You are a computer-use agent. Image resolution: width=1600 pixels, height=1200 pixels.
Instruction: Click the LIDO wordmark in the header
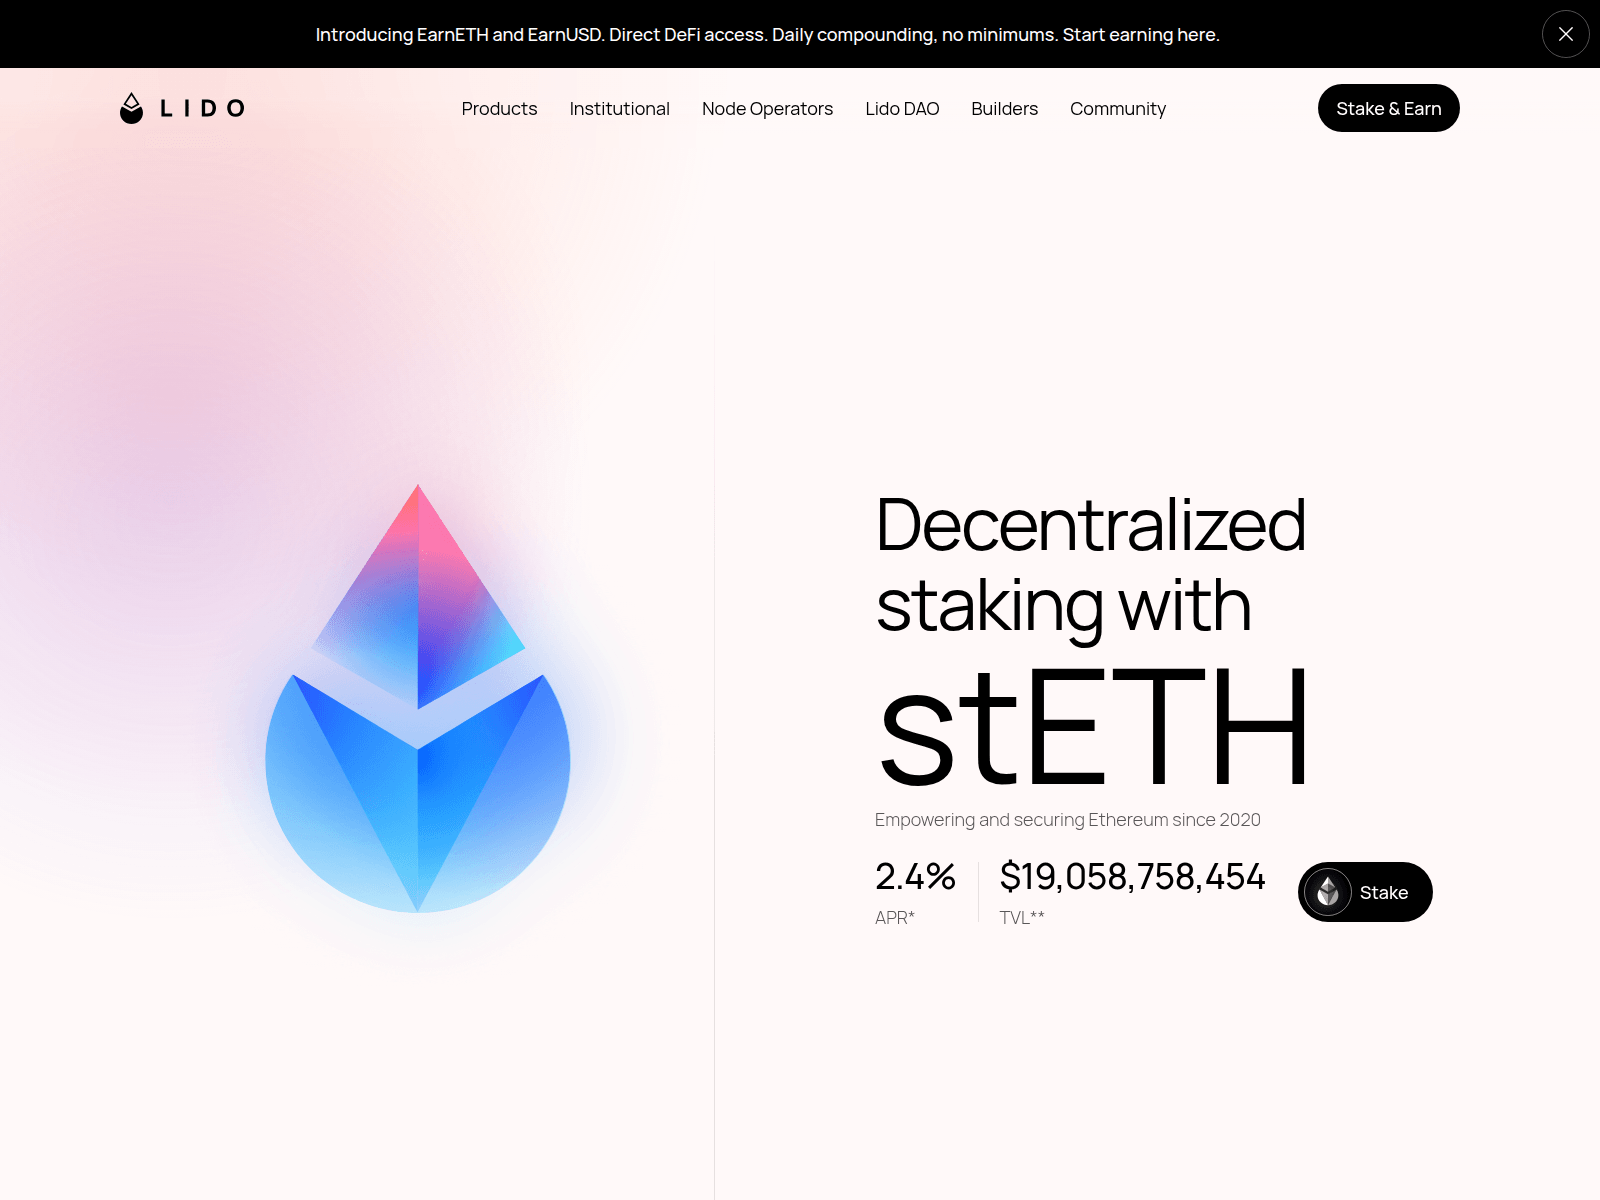[x=202, y=108]
